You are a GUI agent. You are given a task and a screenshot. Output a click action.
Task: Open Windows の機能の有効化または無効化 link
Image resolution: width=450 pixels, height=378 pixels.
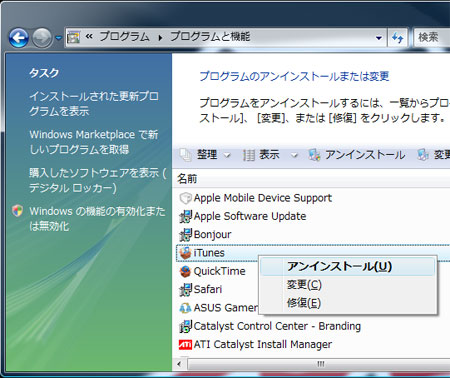pos(97,218)
